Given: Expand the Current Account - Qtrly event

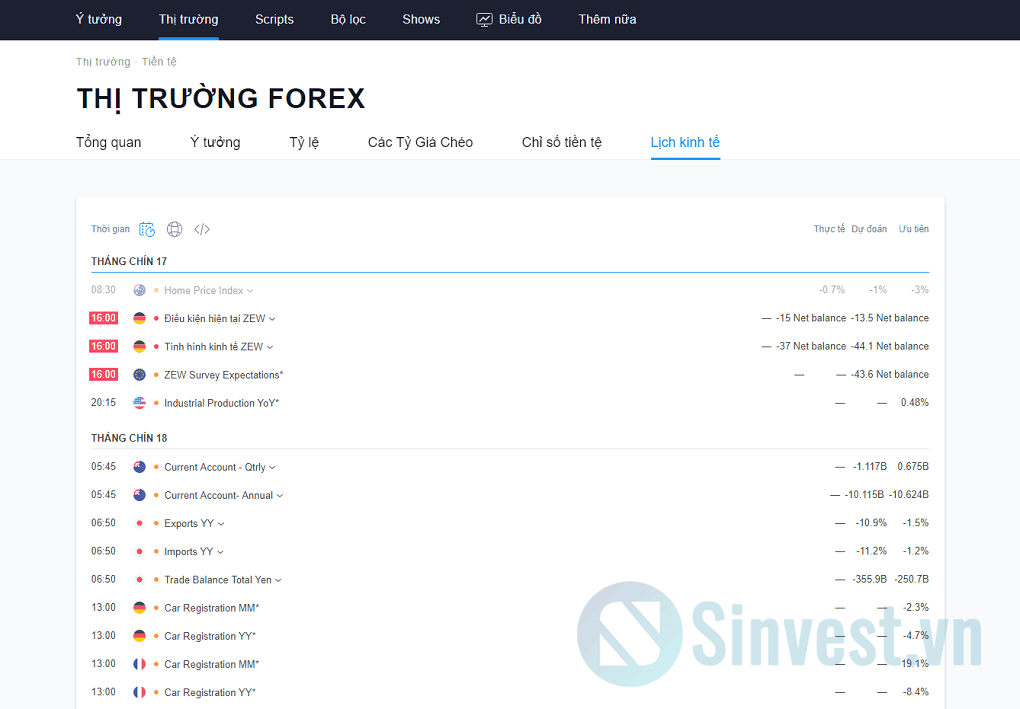Looking at the screenshot, I should [272, 468].
